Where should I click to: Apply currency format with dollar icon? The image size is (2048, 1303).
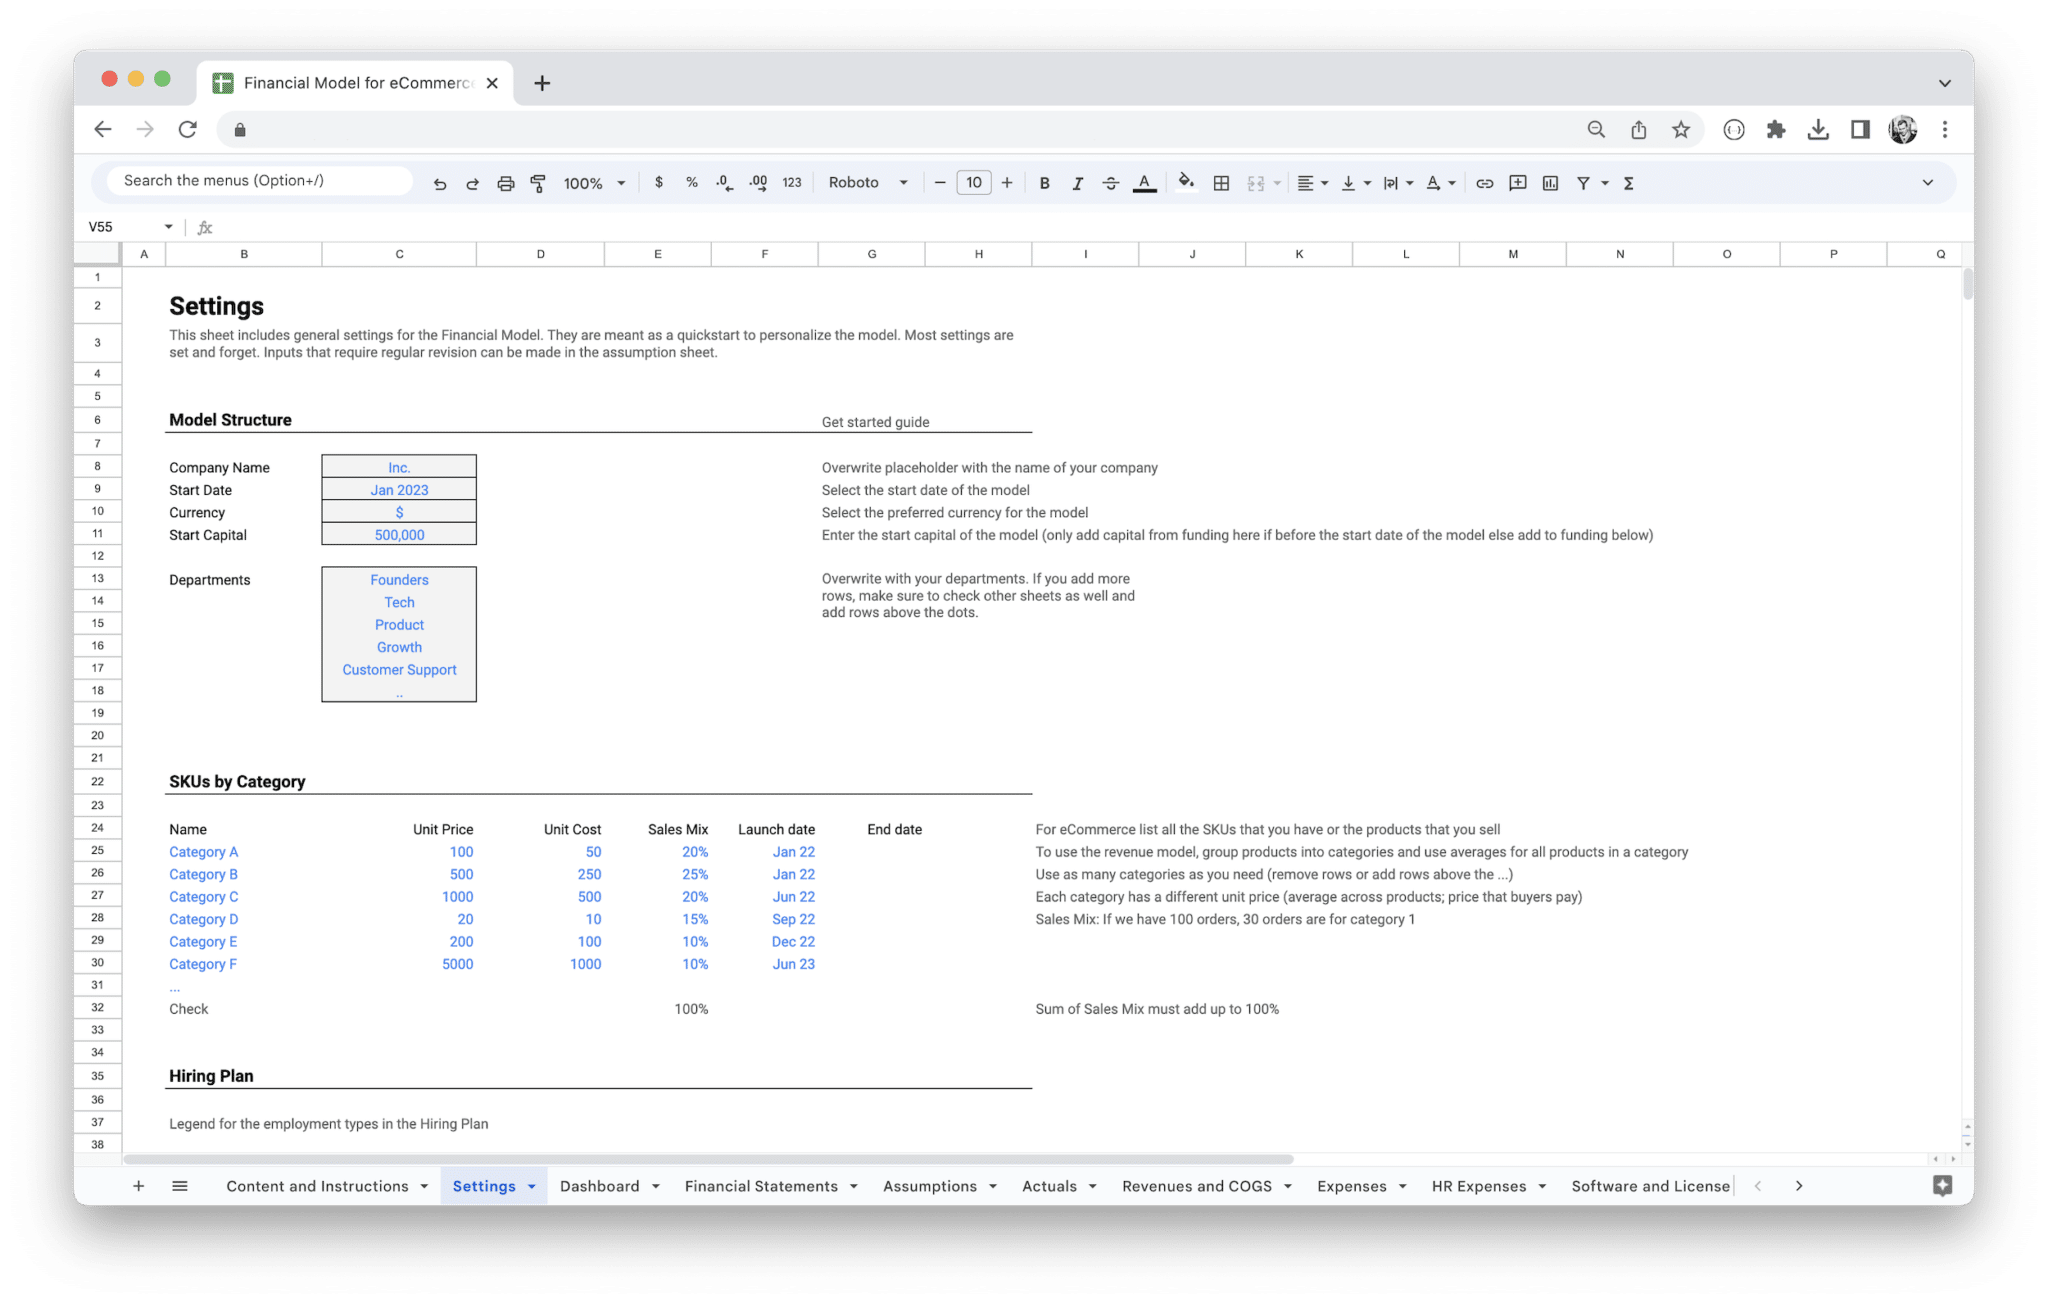point(659,182)
